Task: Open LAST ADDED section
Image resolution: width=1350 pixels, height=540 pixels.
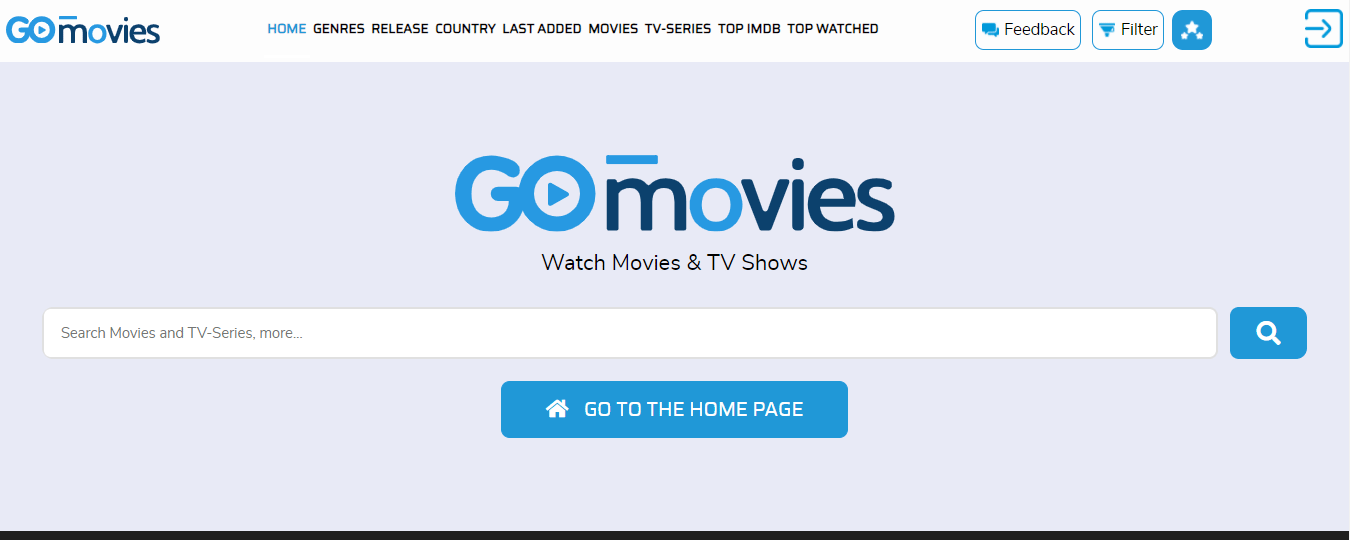Action: coord(542,29)
